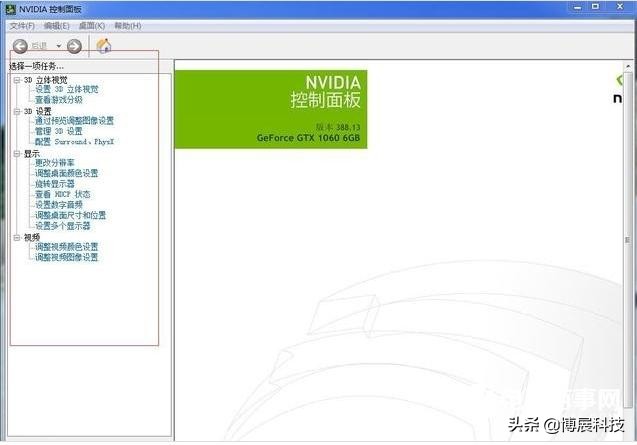Select 调整桌面尺寸和位置 in the tree
This screenshot has height=445, width=637.
71,215
